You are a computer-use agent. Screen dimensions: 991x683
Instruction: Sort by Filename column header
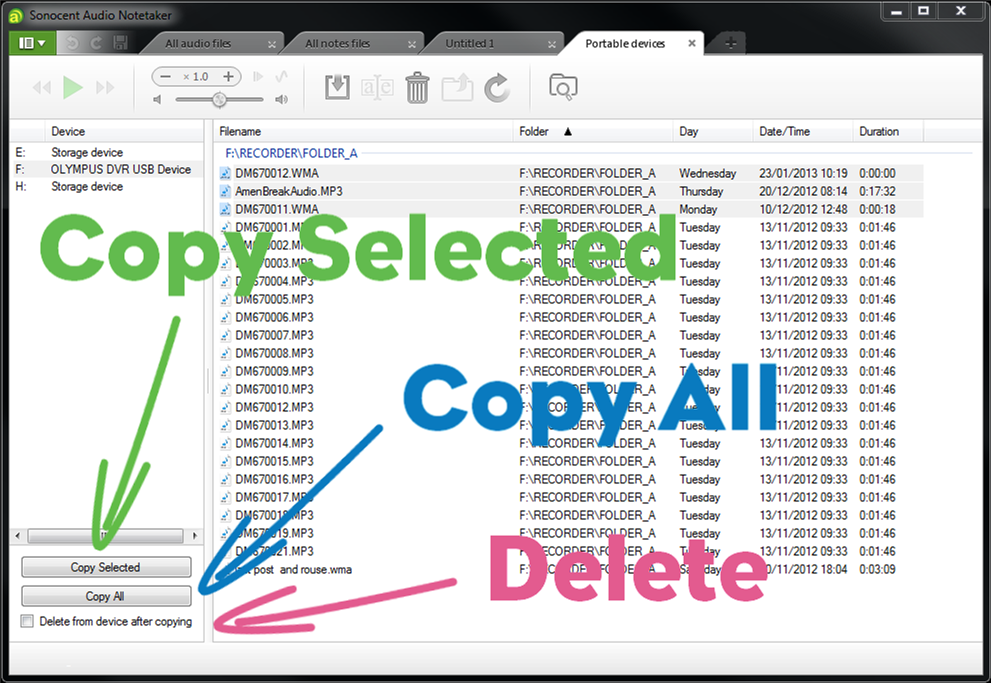tap(363, 131)
